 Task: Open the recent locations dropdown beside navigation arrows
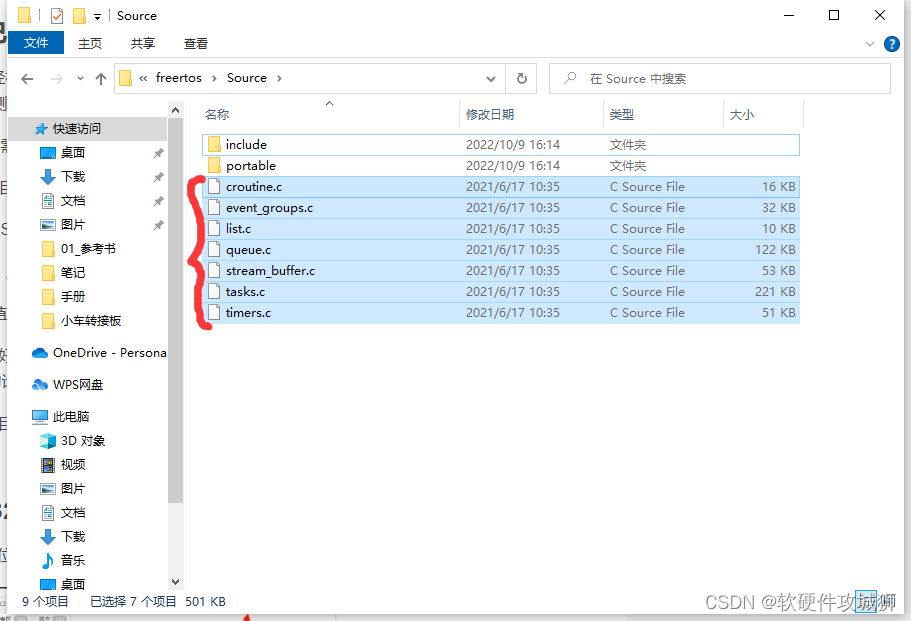click(79, 78)
